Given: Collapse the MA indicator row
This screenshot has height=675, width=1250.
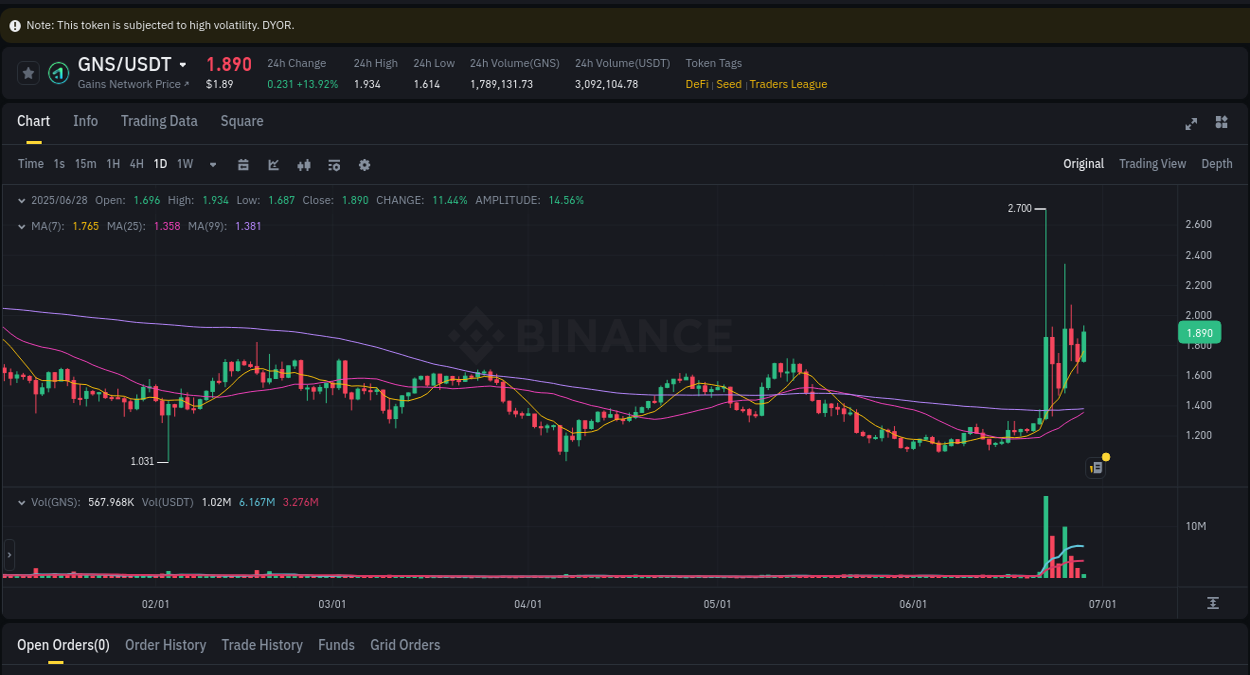Looking at the screenshot, I should pyautogui.click(x=22, y=226).
